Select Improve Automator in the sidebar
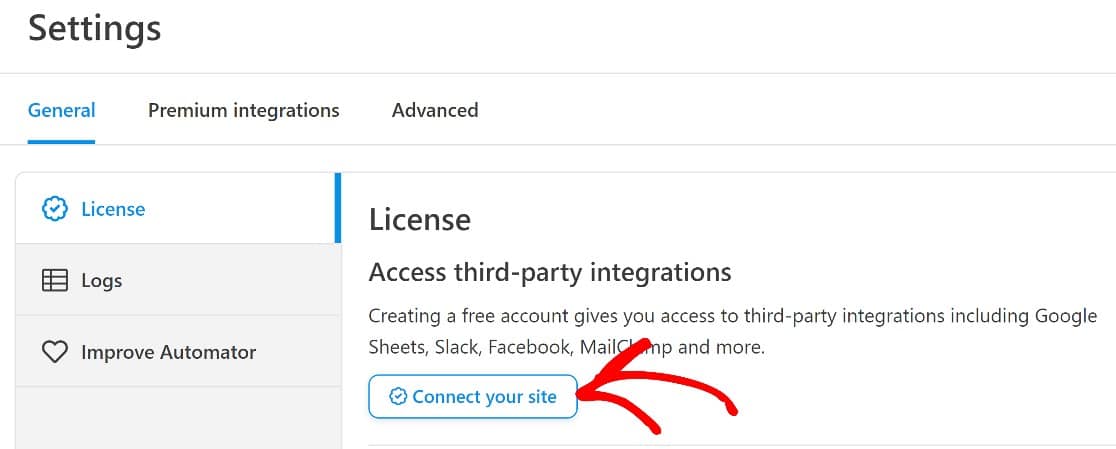The width and height of the screenshot is (1116, 449). pyautogui.click(x=168, y=352)
